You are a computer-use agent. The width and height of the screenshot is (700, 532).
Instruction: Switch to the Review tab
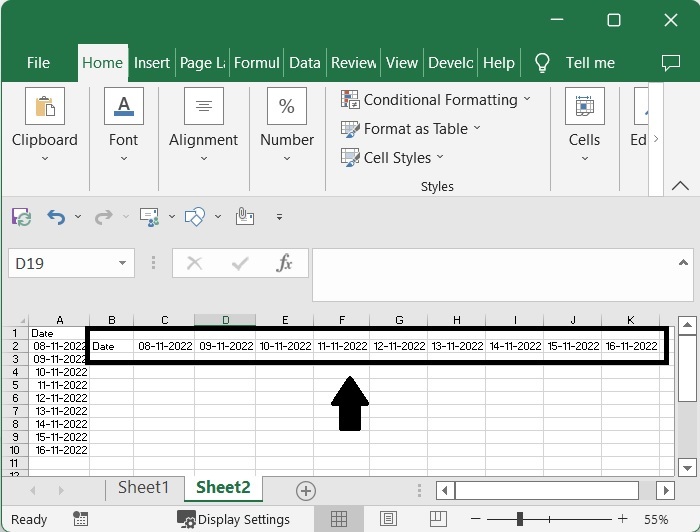(354, 63)
